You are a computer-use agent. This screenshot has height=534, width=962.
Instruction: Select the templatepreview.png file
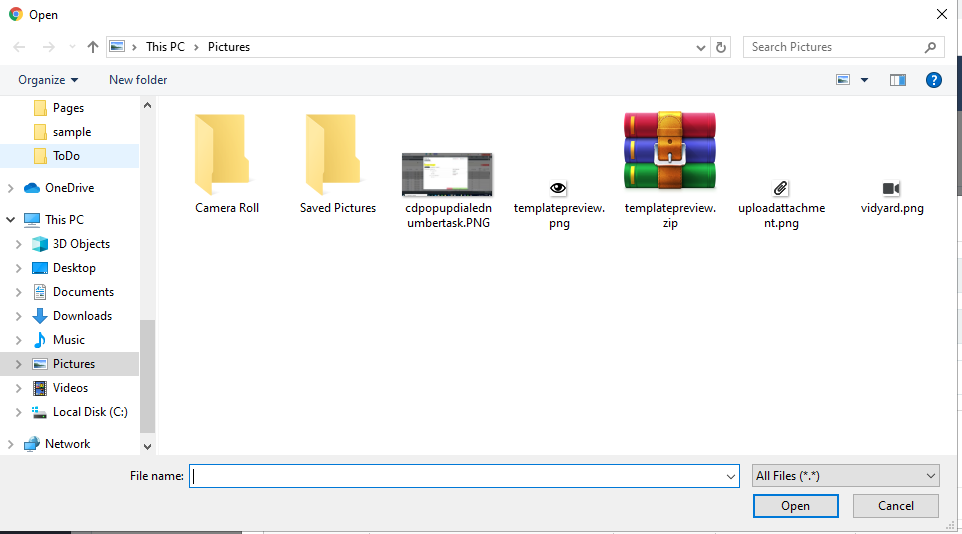(x=559, y=205)
